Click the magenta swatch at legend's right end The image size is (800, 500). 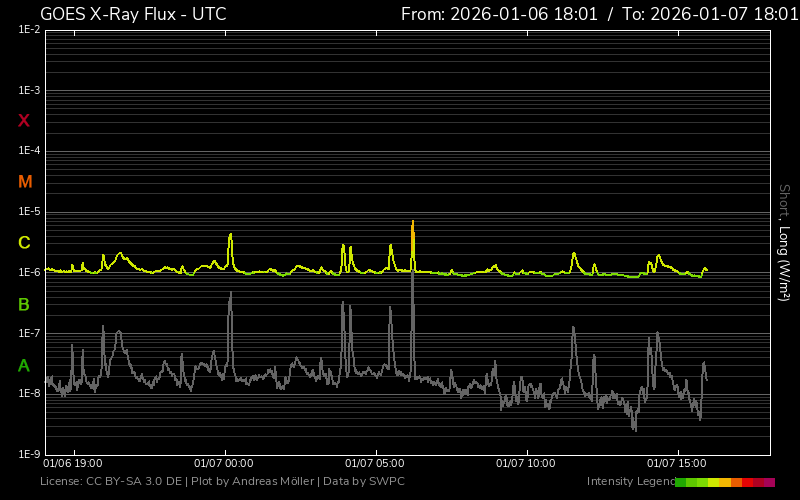(769, 482)
